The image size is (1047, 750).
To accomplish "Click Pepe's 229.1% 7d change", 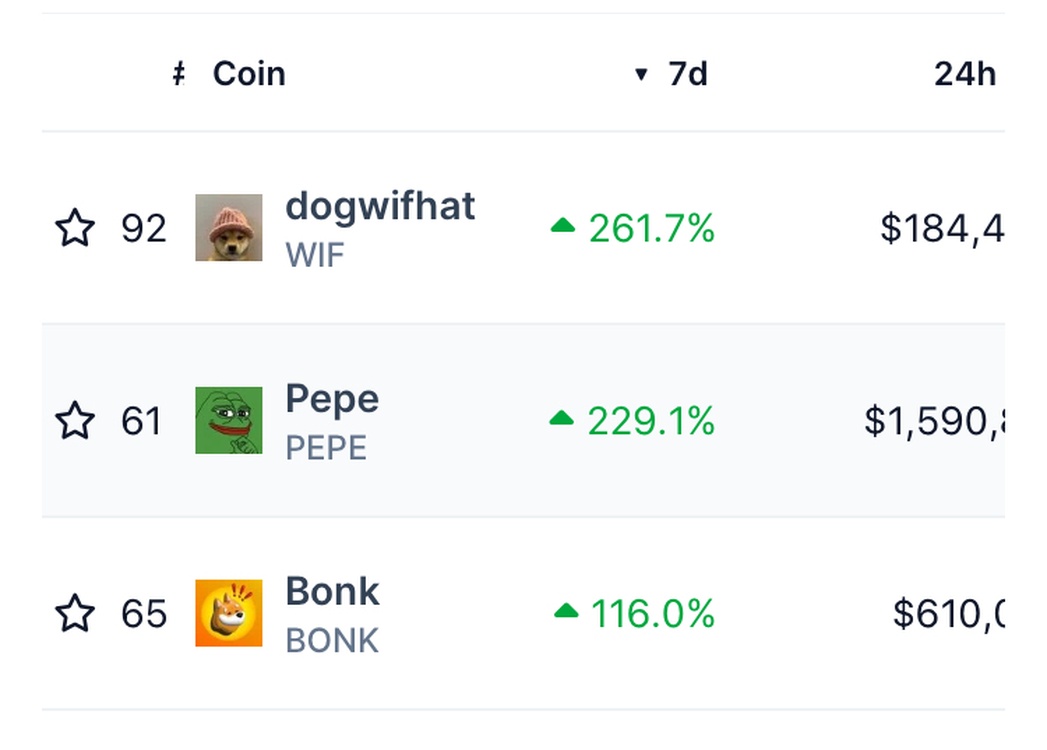I will tap(651, 422).
